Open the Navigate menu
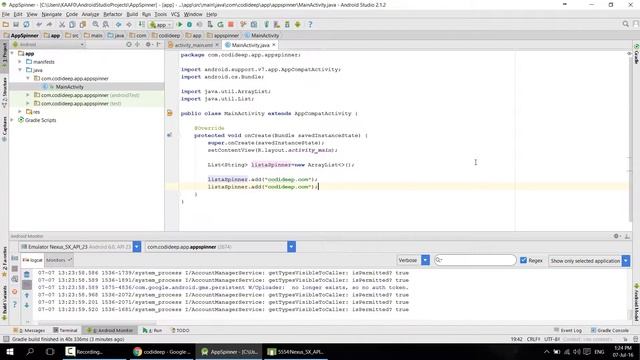This screenshot has width=640, height=360. [51, 14]
